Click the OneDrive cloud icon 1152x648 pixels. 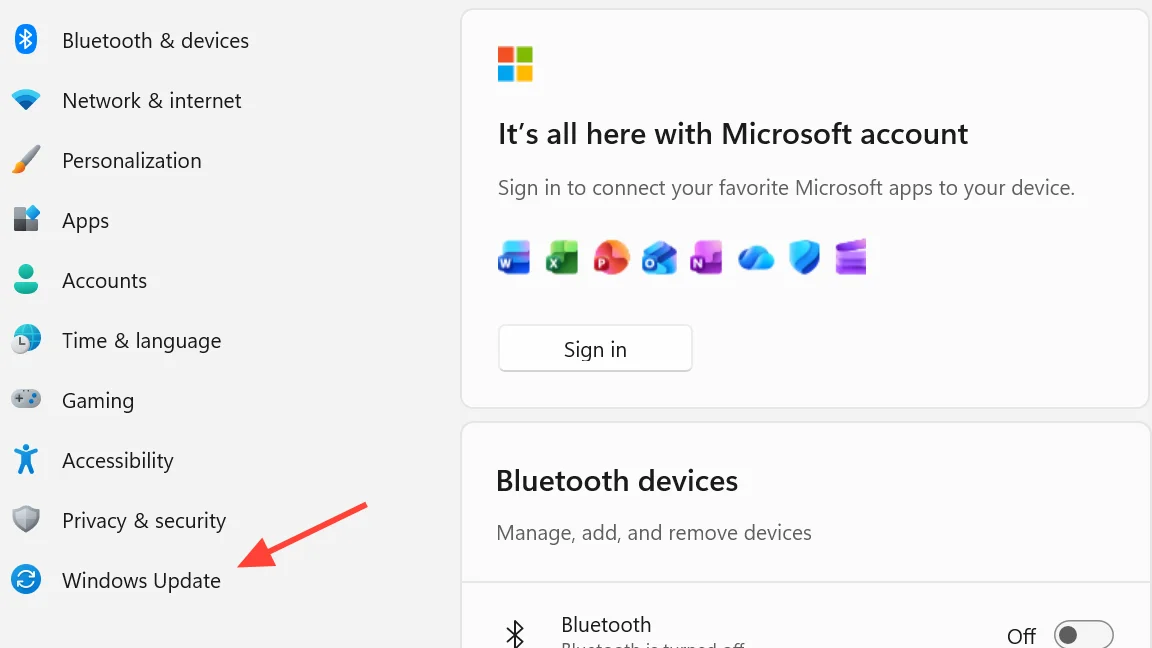coord(756,259)
